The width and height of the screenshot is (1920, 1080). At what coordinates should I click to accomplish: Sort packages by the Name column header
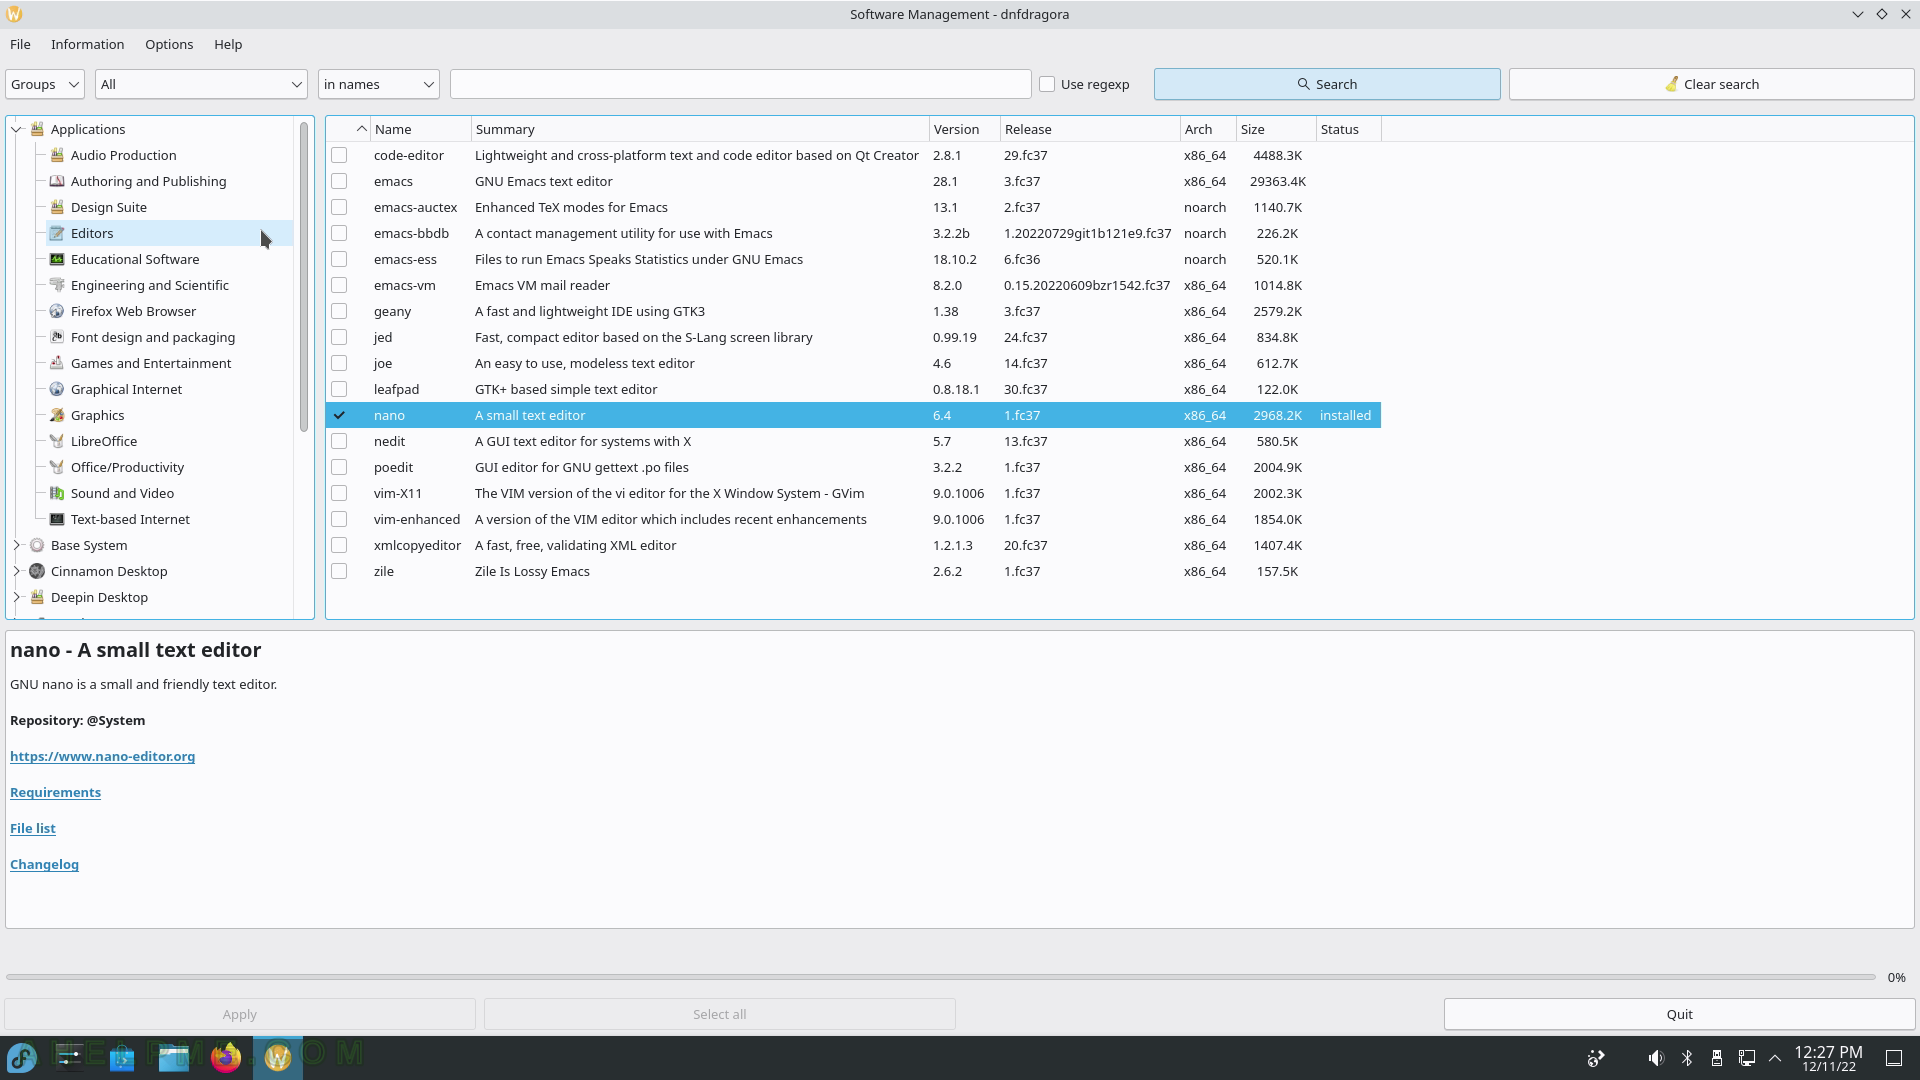click(x=421, y=129)
